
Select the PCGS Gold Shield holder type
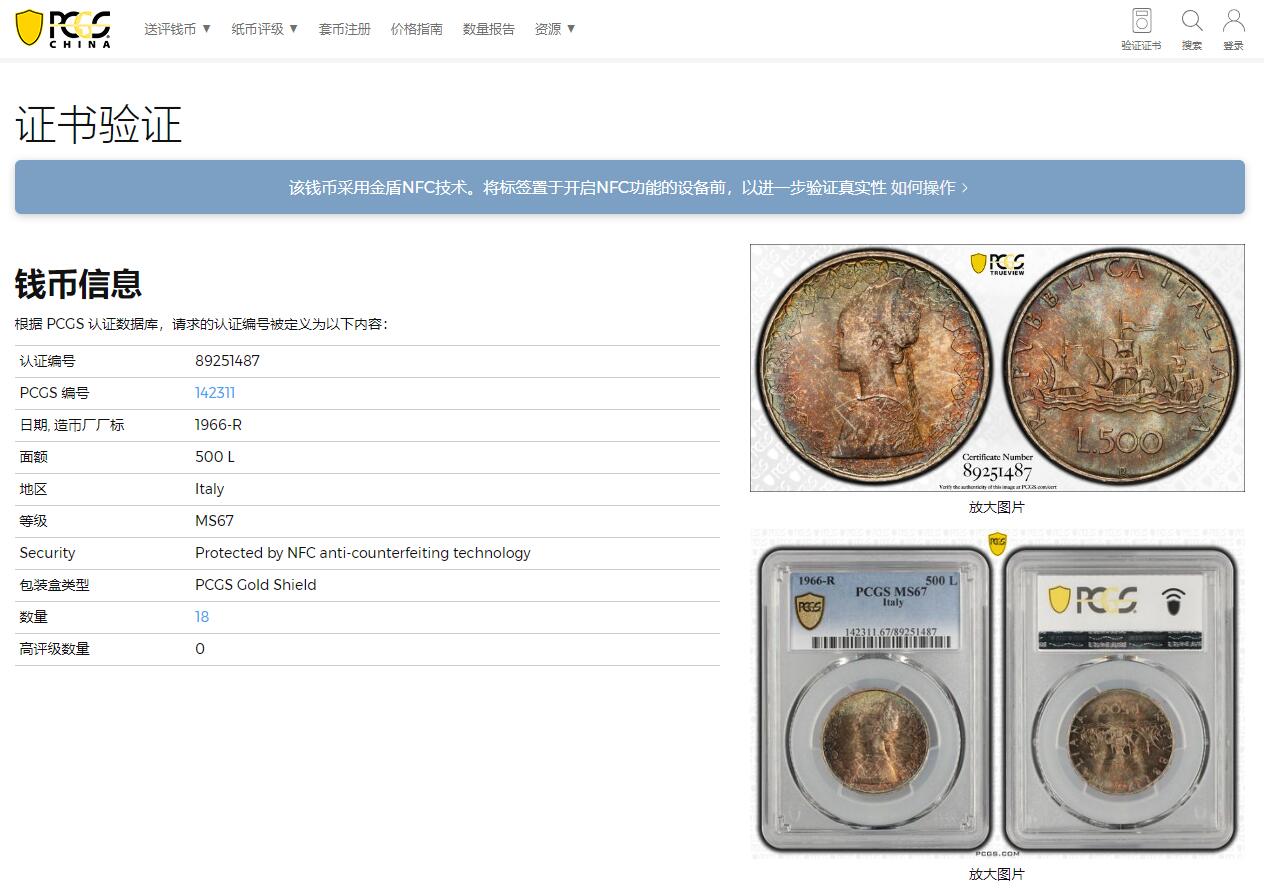coord(256,585)
